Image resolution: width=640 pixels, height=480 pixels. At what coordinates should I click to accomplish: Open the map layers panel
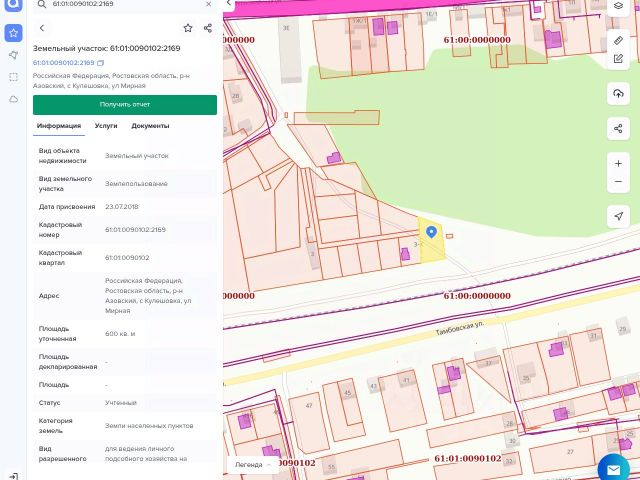pyautogui.click(x=618, y=6)
